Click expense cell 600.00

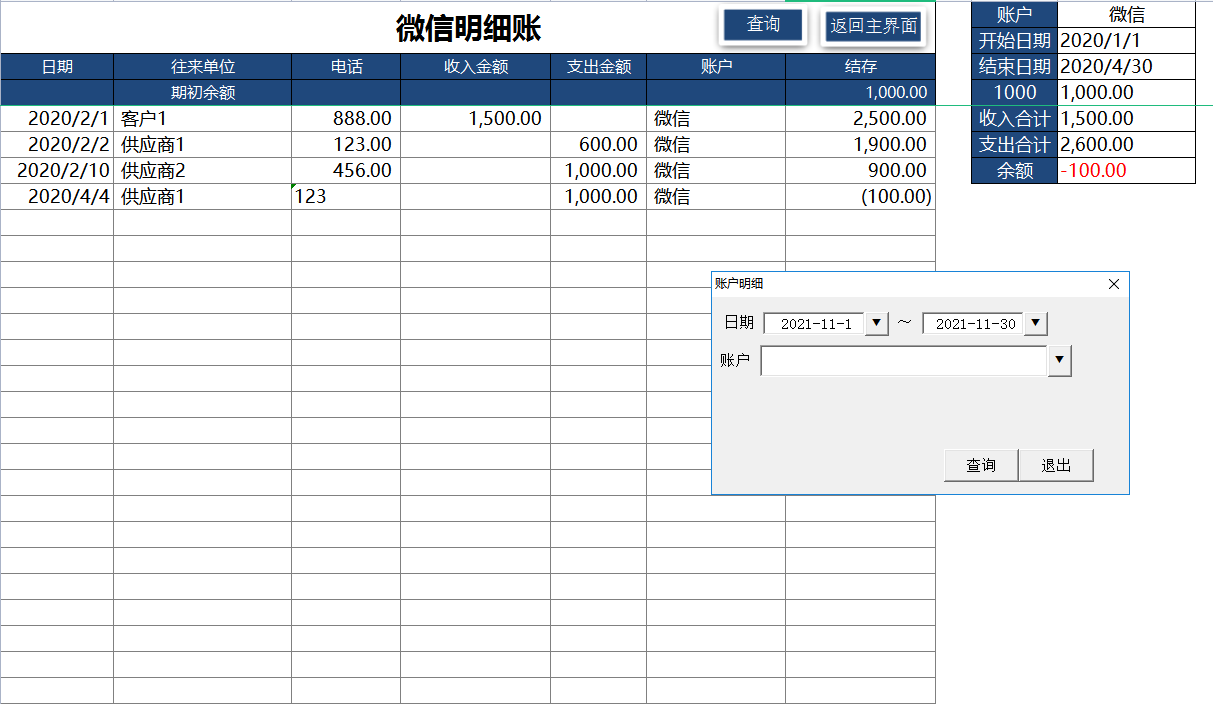point(599,145)
